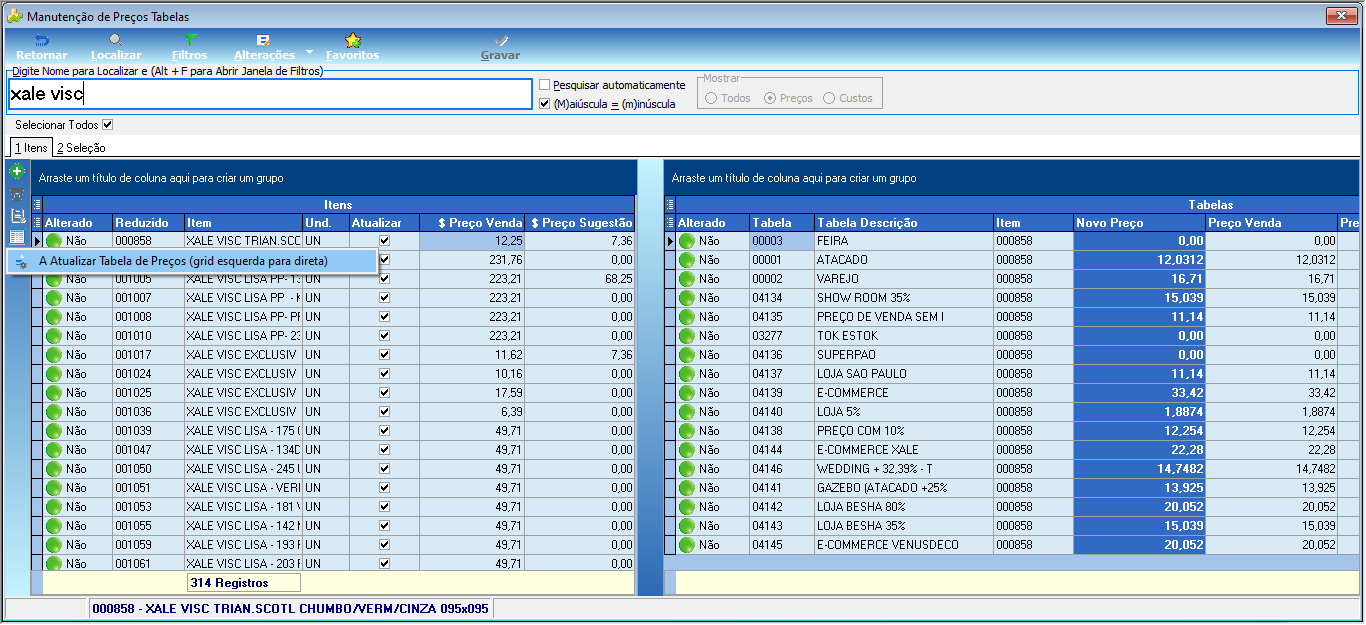1366x625 pixels.
Task: Enable Pesquisar automaticamente checkbox
Action: tap(545, 85)
